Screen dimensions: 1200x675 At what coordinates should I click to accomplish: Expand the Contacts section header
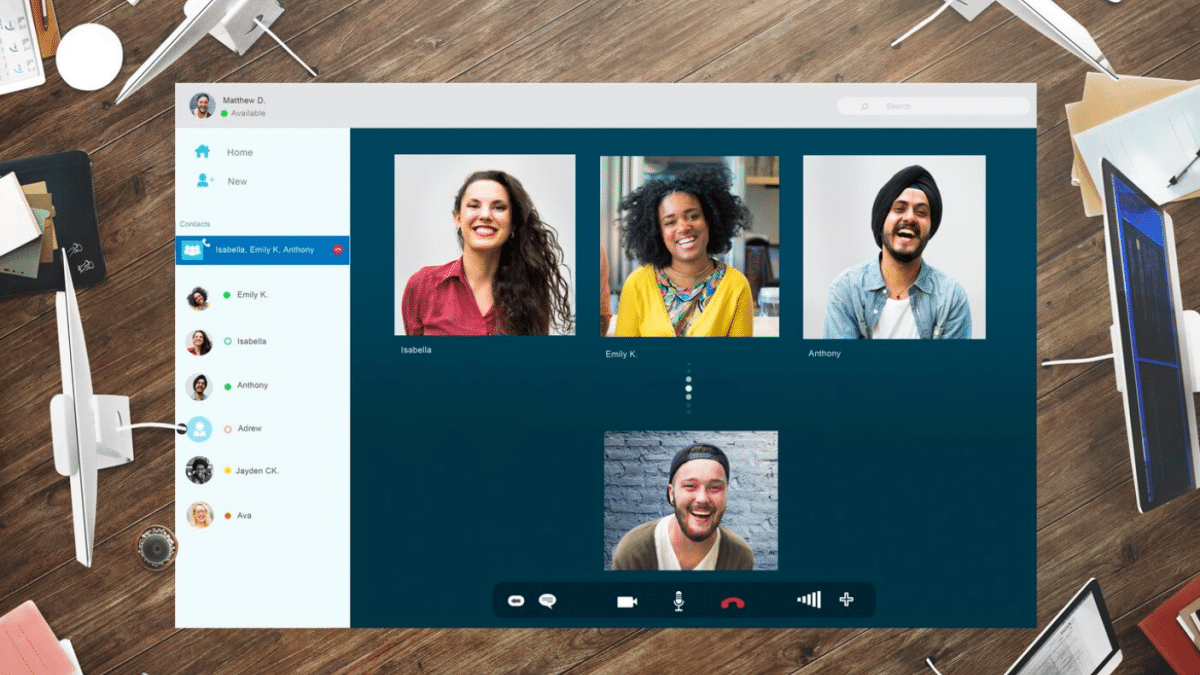point(194,224)
